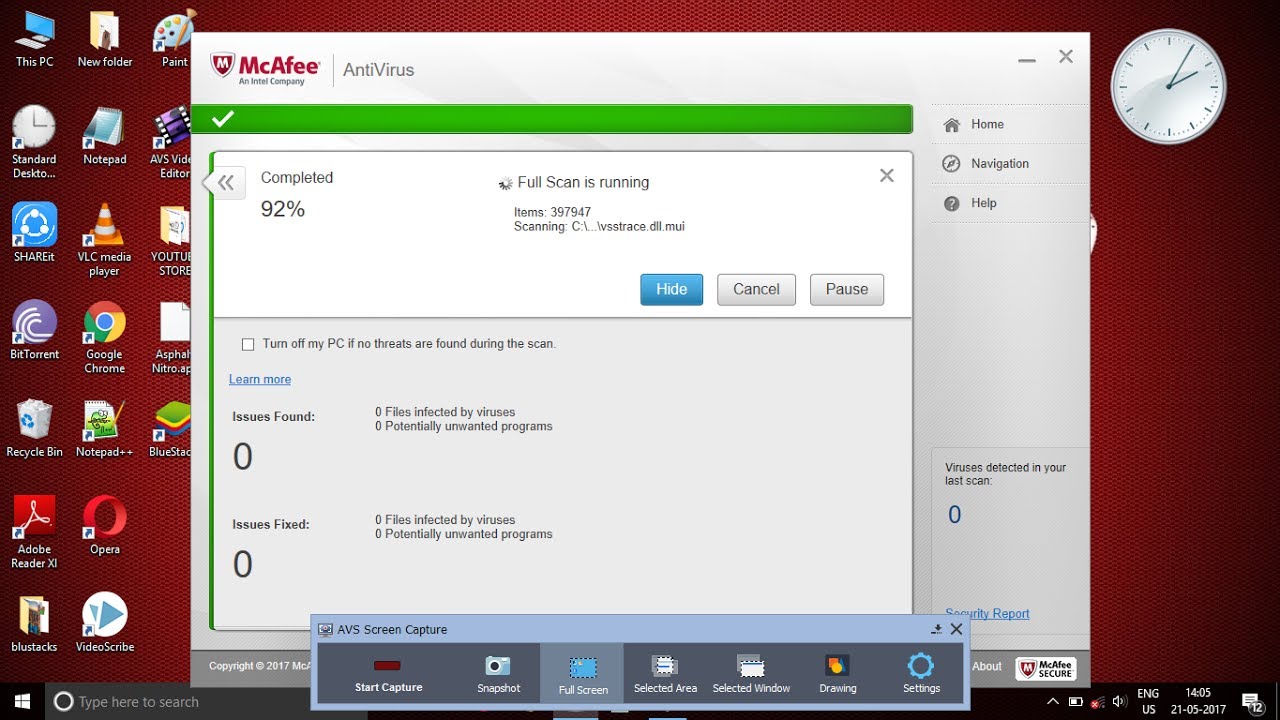This screenshot has height=720, width=1280.
Task: Take a Snapshot in AVS Screen Capture
Action: point(498,675)
